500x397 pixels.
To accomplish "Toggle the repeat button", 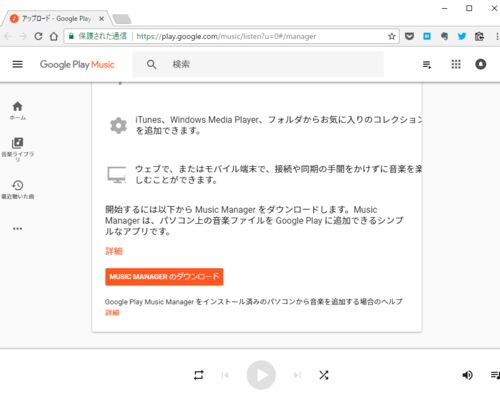I will point(199,375).
